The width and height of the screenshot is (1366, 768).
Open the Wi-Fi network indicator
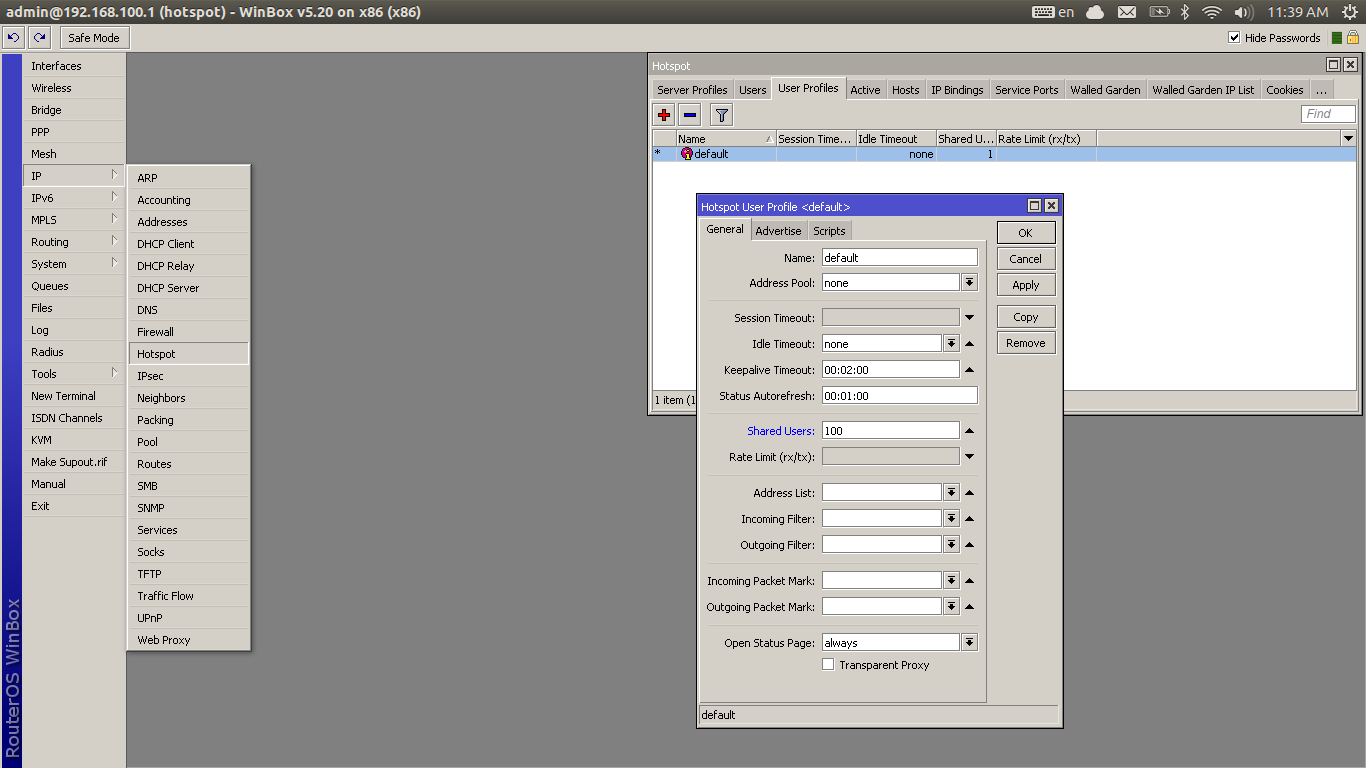(1212, 12)
